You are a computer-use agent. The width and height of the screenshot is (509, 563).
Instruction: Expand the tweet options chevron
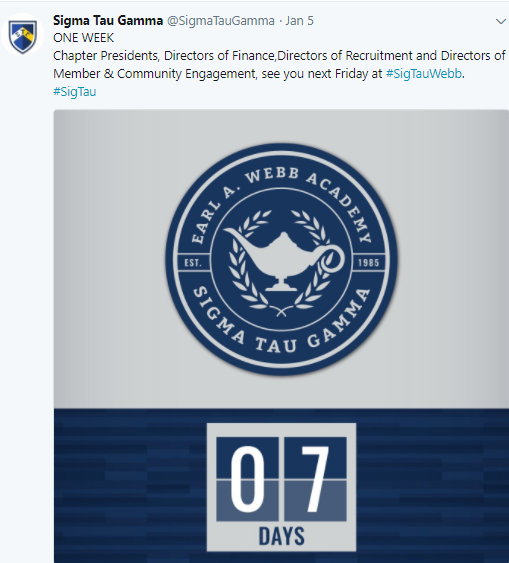click(x=500, y=22)
